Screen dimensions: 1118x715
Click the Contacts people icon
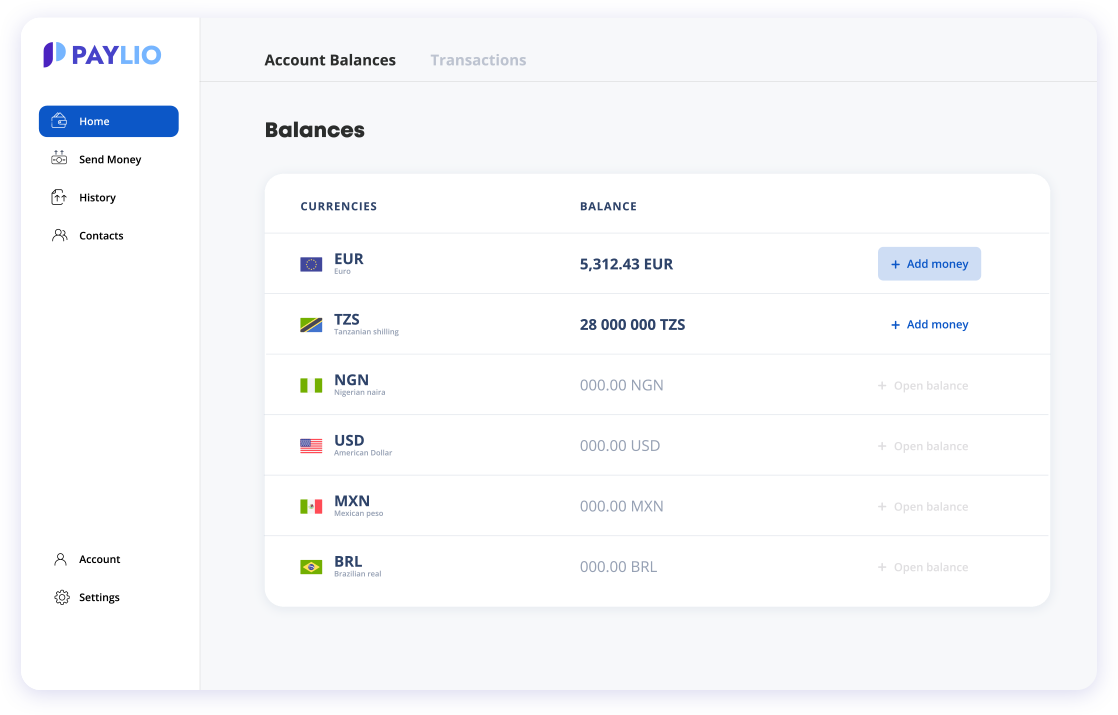click(60, 236)
